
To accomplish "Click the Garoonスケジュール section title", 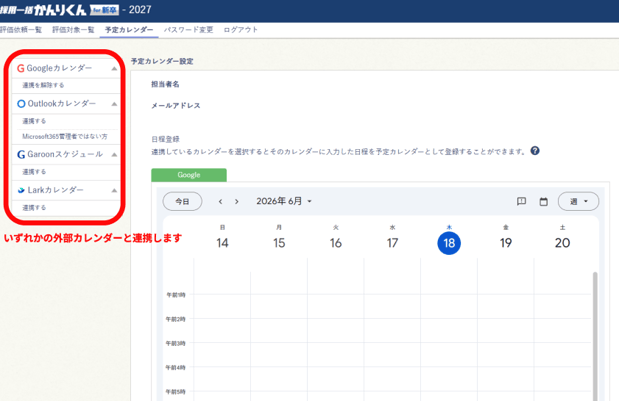I will [x=65, y=154].
